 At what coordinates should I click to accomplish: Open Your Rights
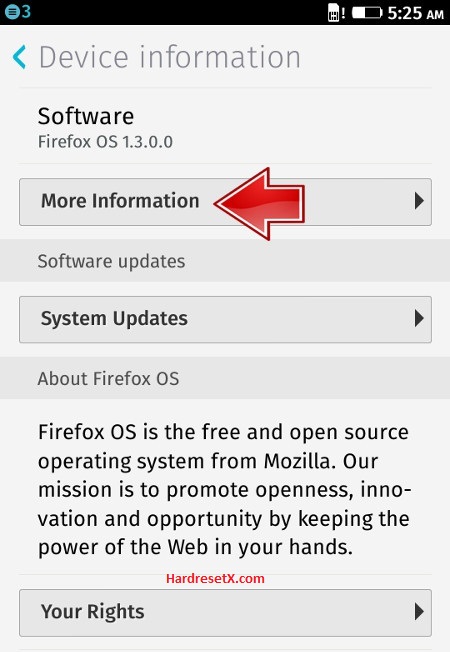225,612
